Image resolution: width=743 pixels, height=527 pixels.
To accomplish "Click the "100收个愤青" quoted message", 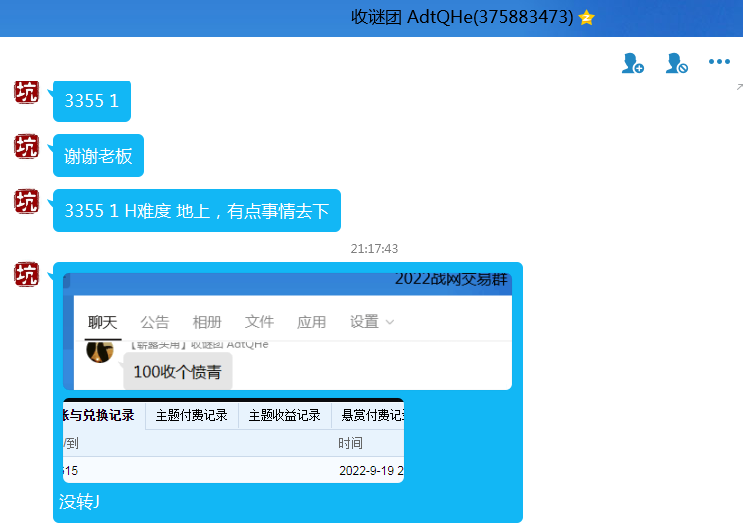I will pos(177,372).
